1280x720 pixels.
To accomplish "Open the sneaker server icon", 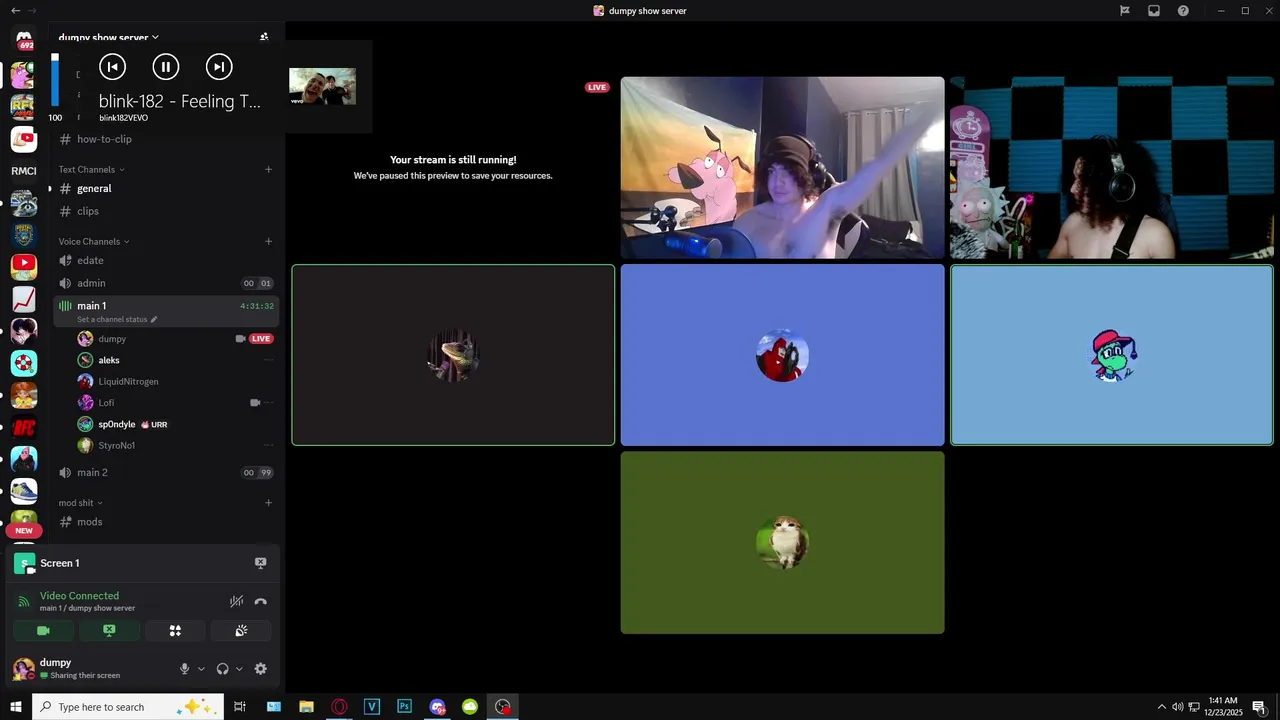I will [x=24, y=491].
